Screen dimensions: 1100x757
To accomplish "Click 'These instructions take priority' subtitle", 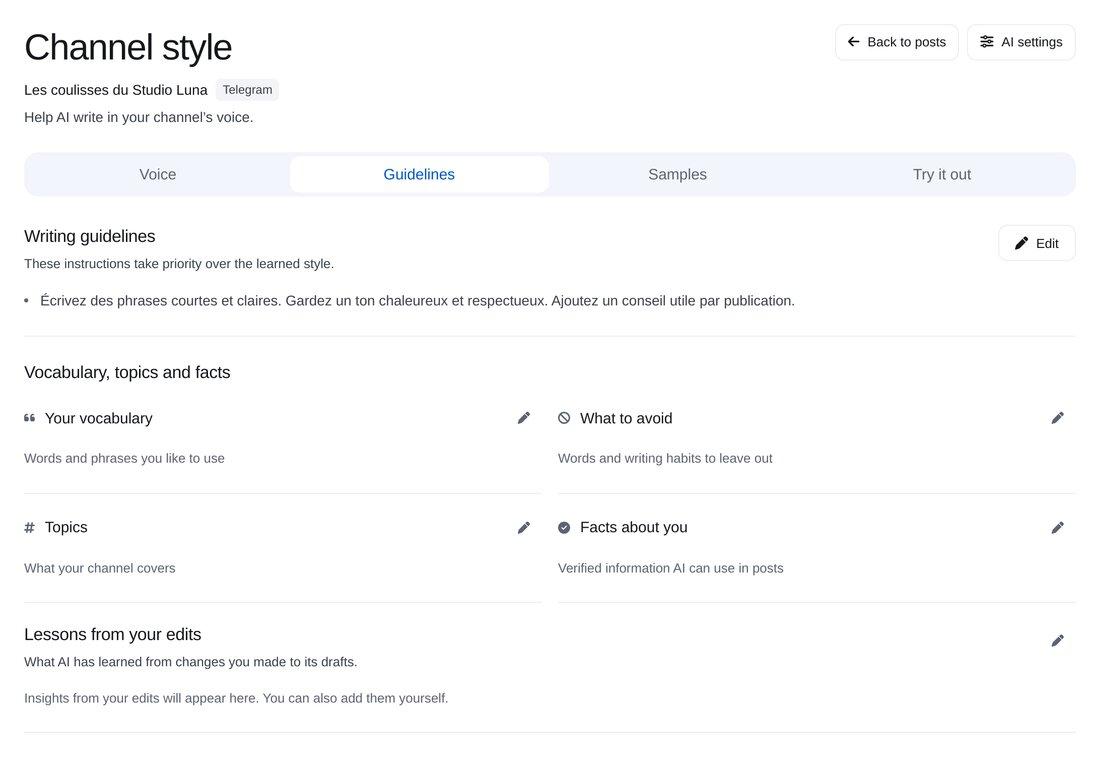I will point(179,264).
